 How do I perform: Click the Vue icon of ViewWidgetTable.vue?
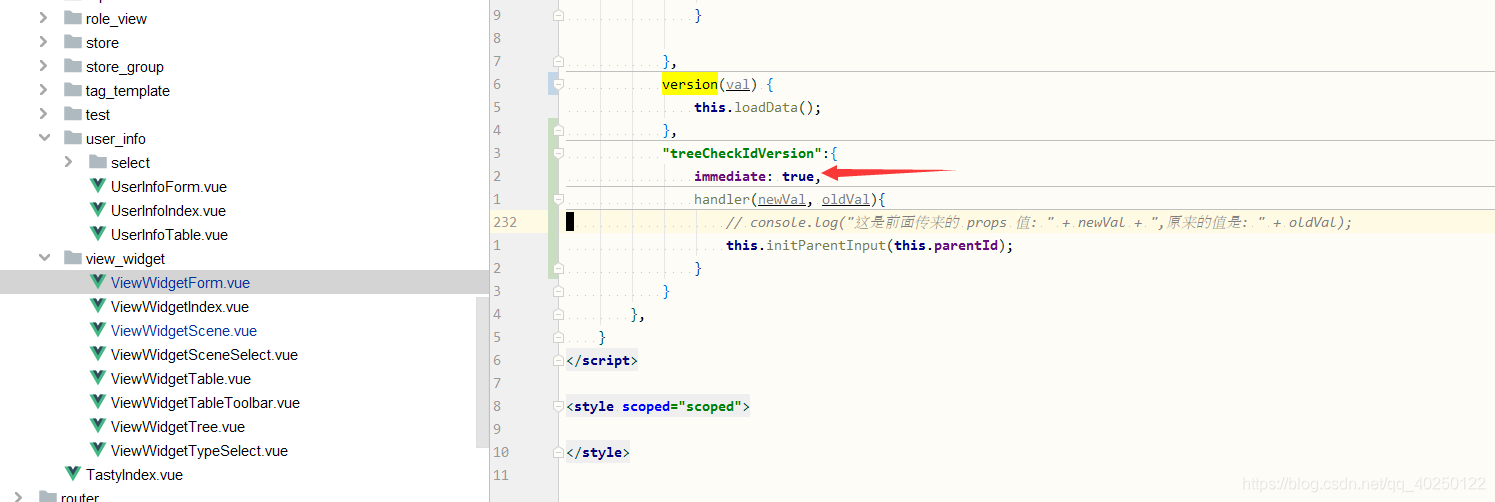(98, 378)
